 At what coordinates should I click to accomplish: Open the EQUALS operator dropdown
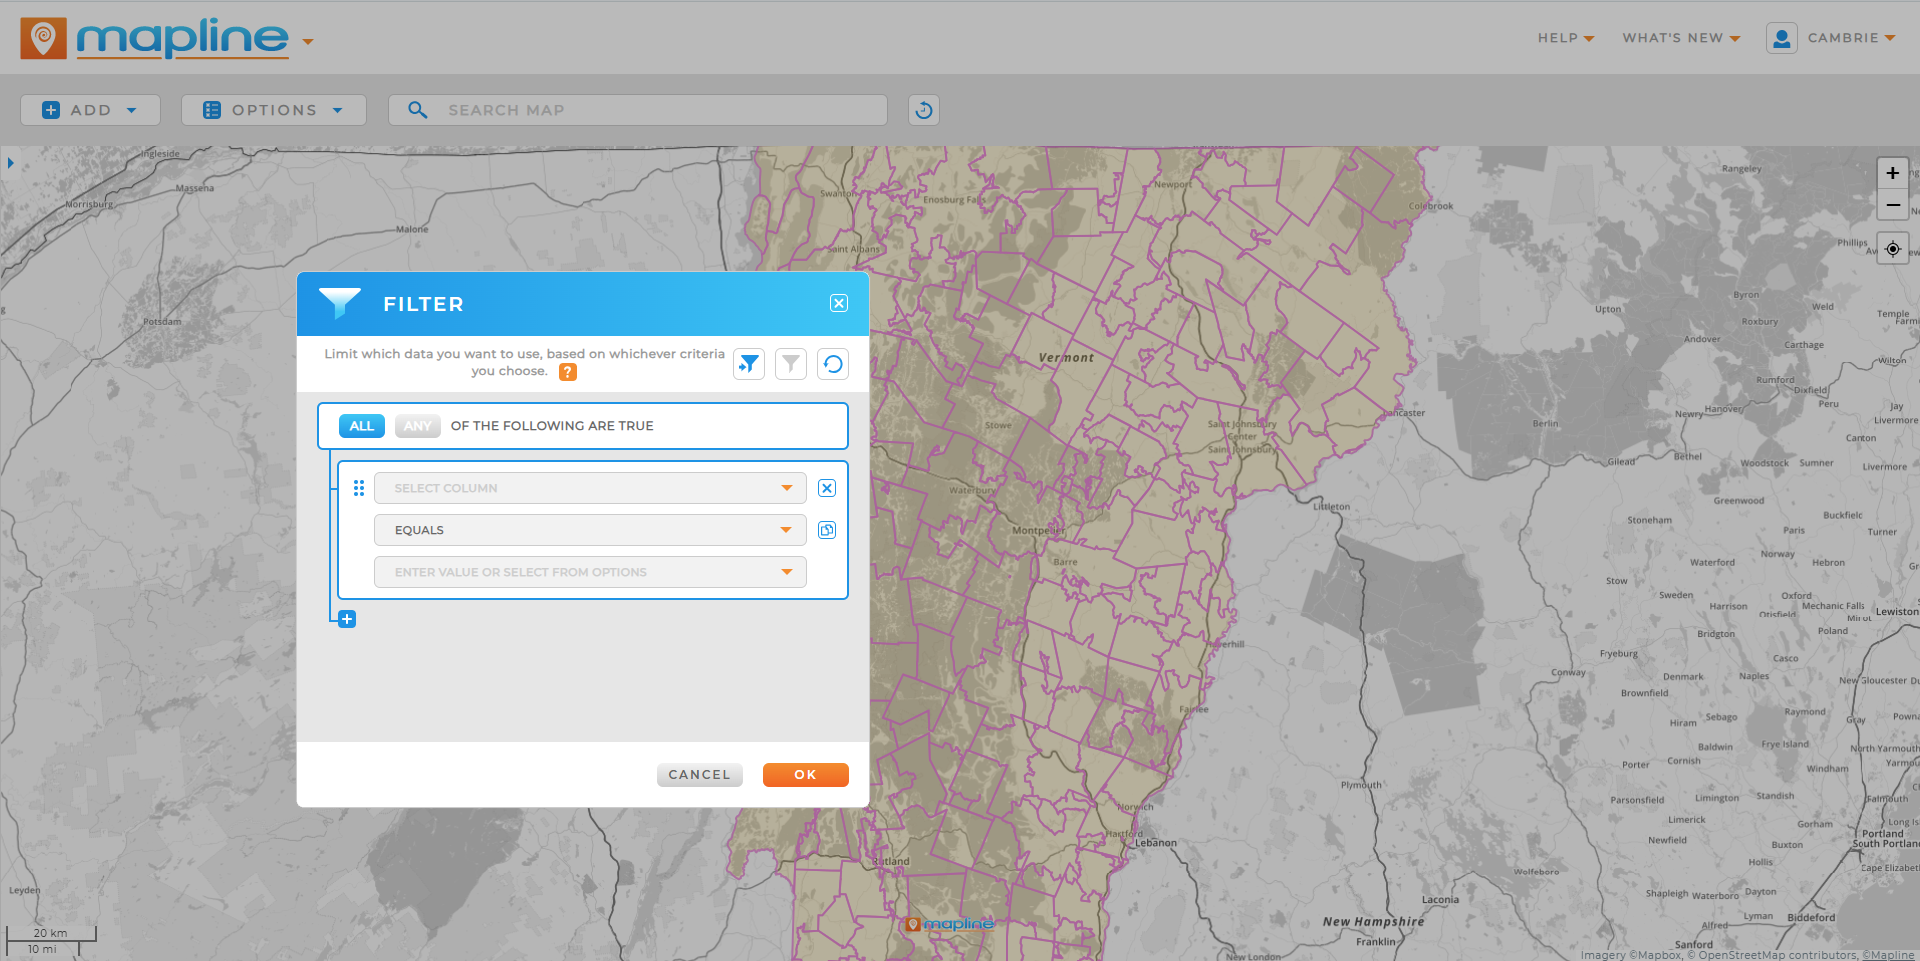tap(590, 530)
